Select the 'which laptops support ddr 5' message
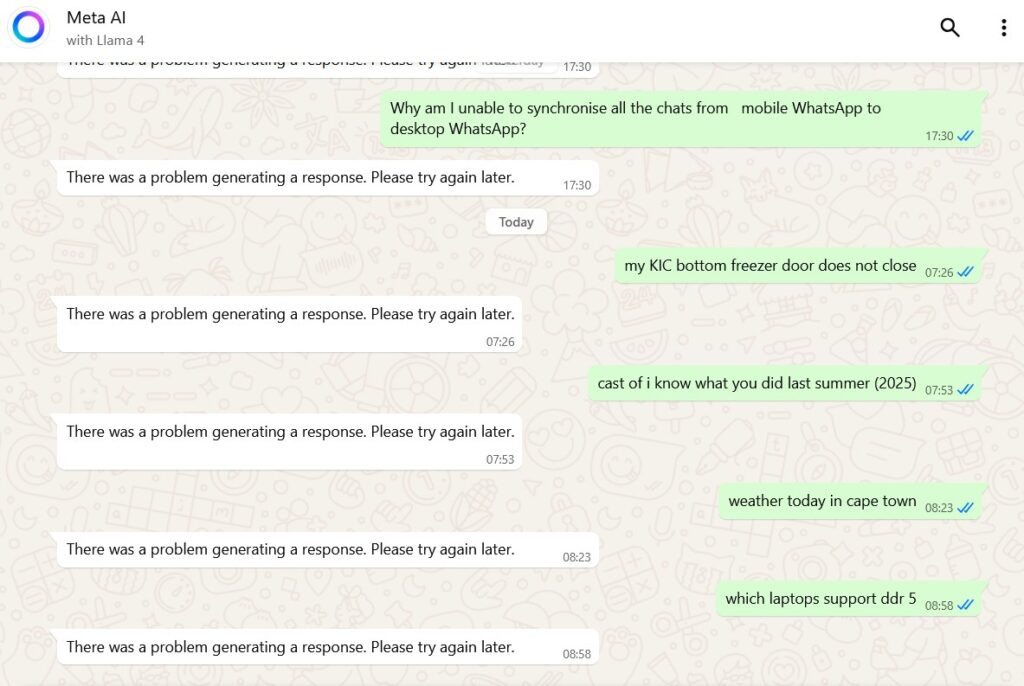The image size is (1024, 686). (x=848, y=599)
